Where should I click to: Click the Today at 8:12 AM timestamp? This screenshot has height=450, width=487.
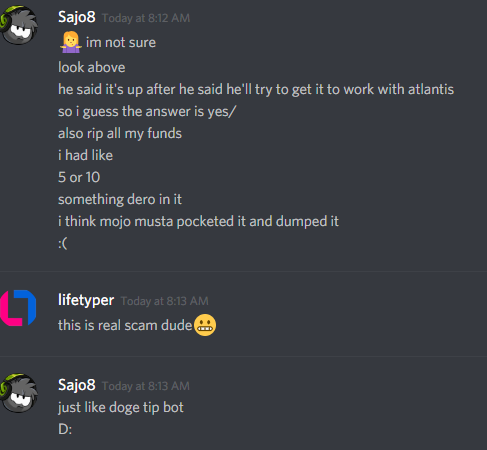pyautogui.click(x=146, y=18)
